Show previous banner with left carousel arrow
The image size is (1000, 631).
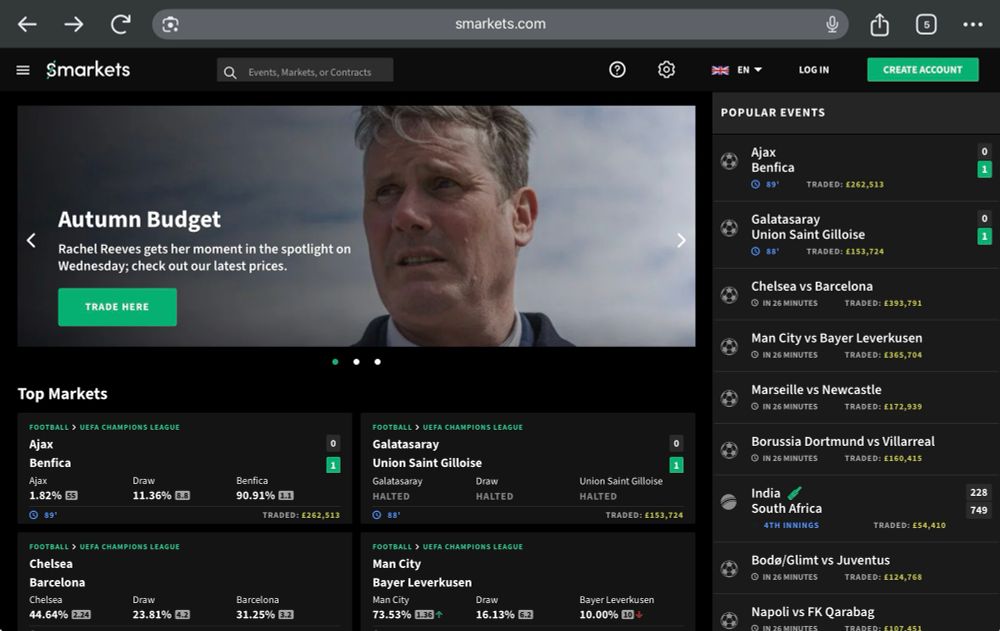(x=31, y=241)
